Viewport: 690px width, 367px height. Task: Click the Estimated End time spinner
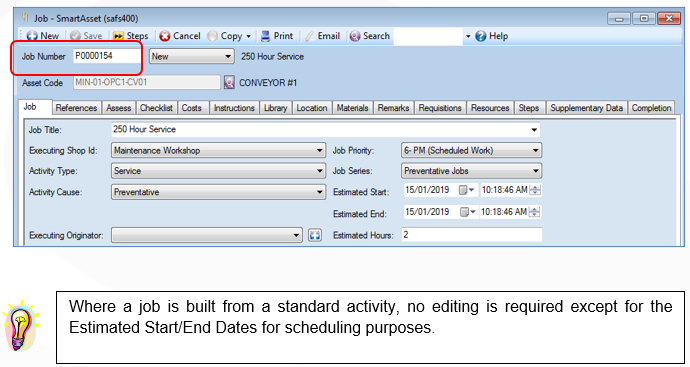(x=535, y=212)
